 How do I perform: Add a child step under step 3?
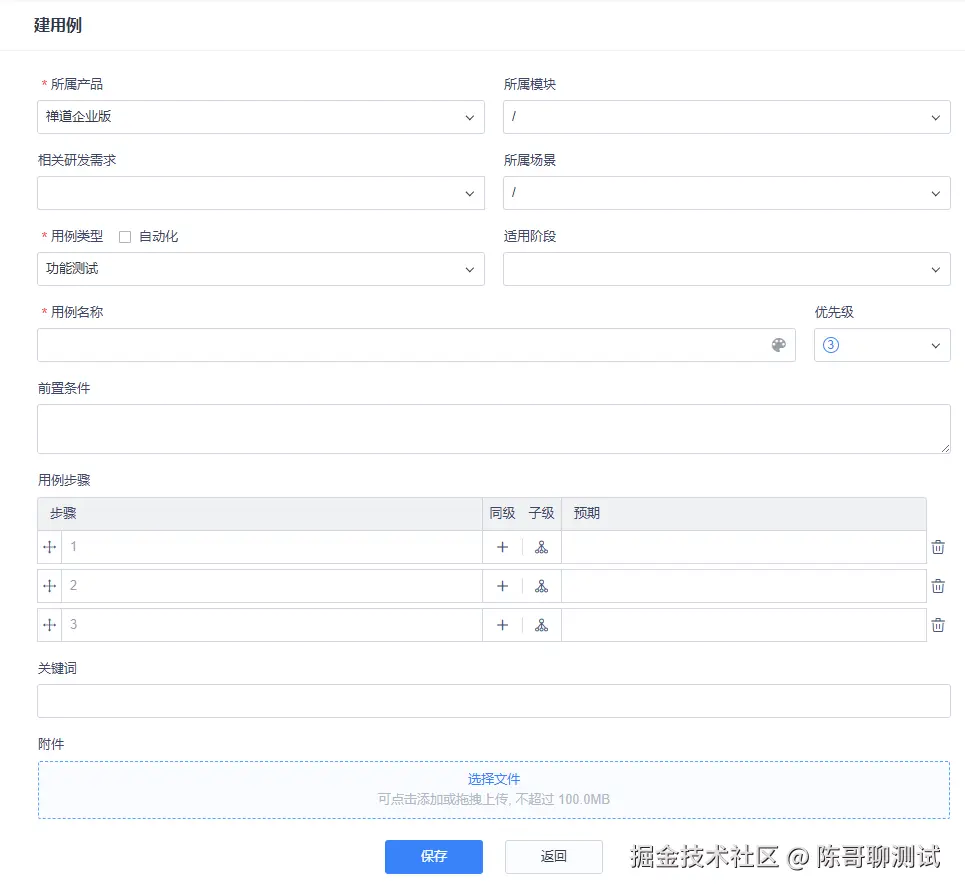click(541, 625)
